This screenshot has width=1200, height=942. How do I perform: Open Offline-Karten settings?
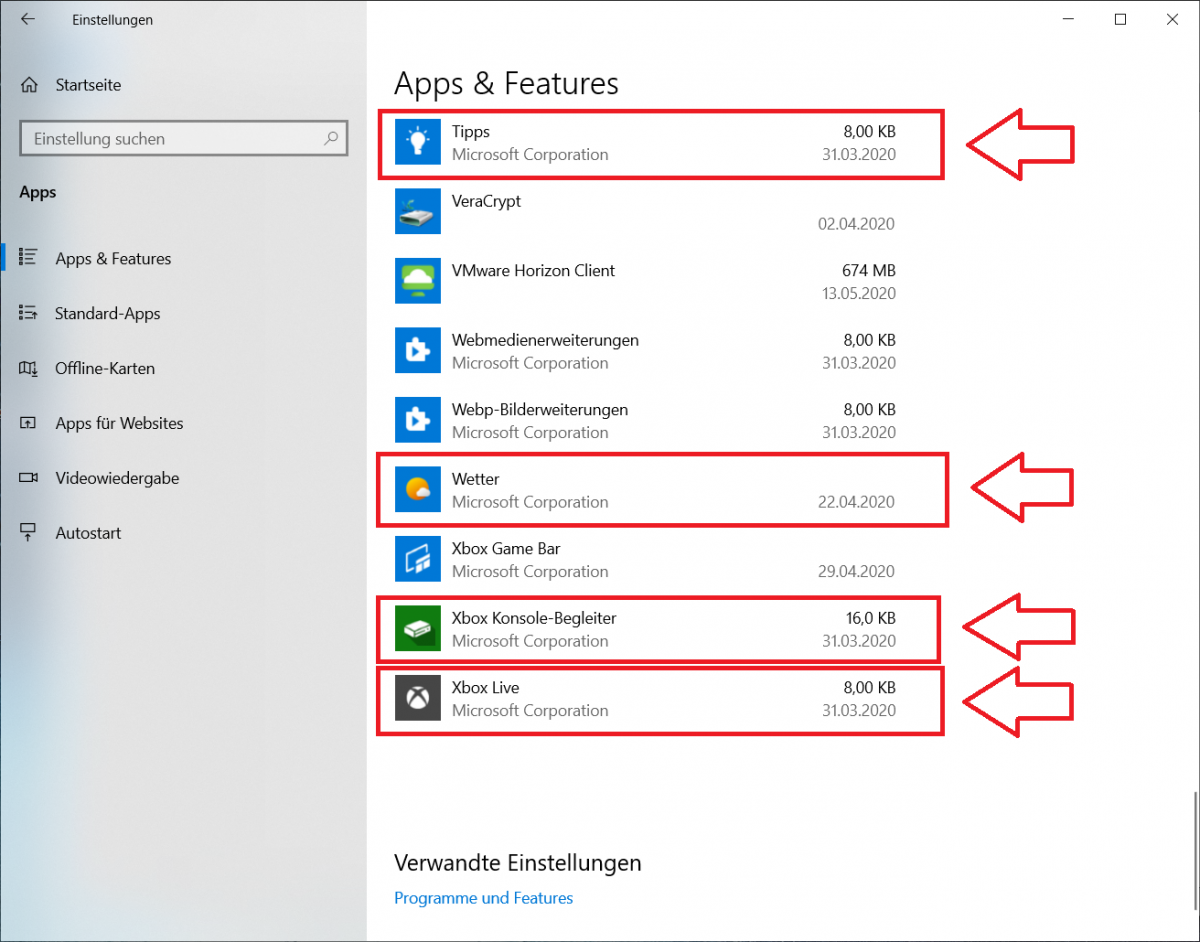click(105, 368)
